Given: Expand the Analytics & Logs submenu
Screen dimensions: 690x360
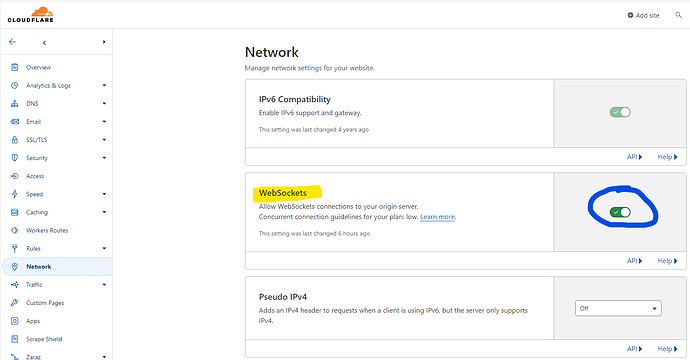Looking at the screenshot, I should (104, 85).
